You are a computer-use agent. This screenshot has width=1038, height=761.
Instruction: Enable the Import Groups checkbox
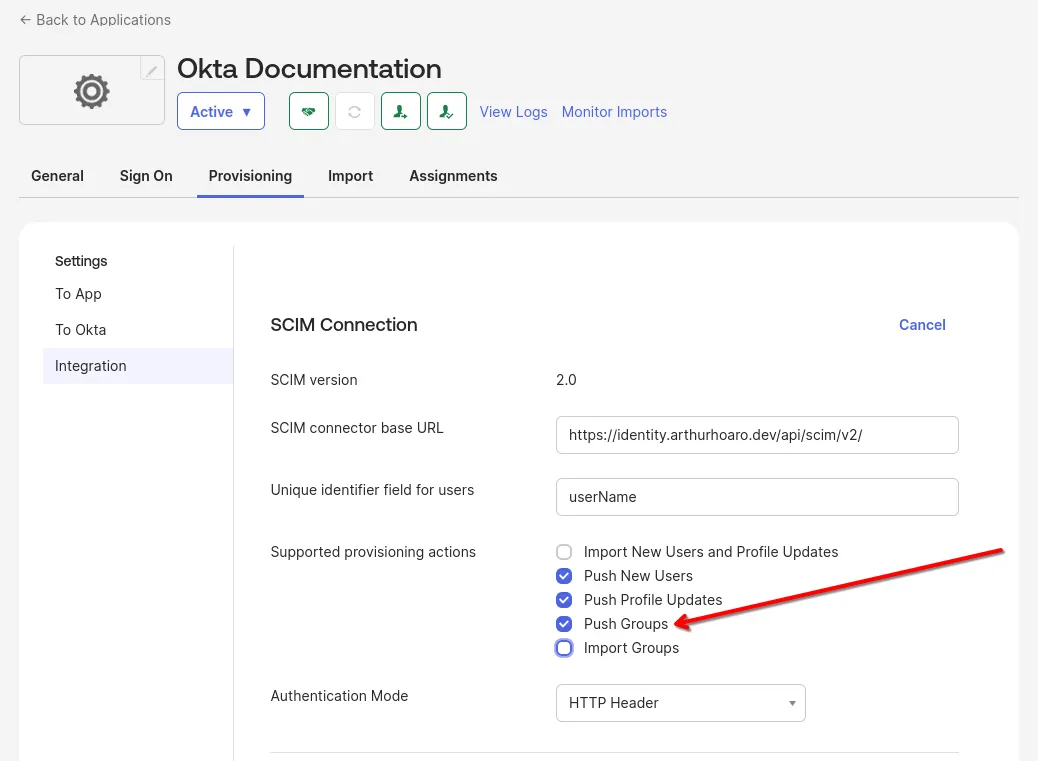click(x=564, y=648)
